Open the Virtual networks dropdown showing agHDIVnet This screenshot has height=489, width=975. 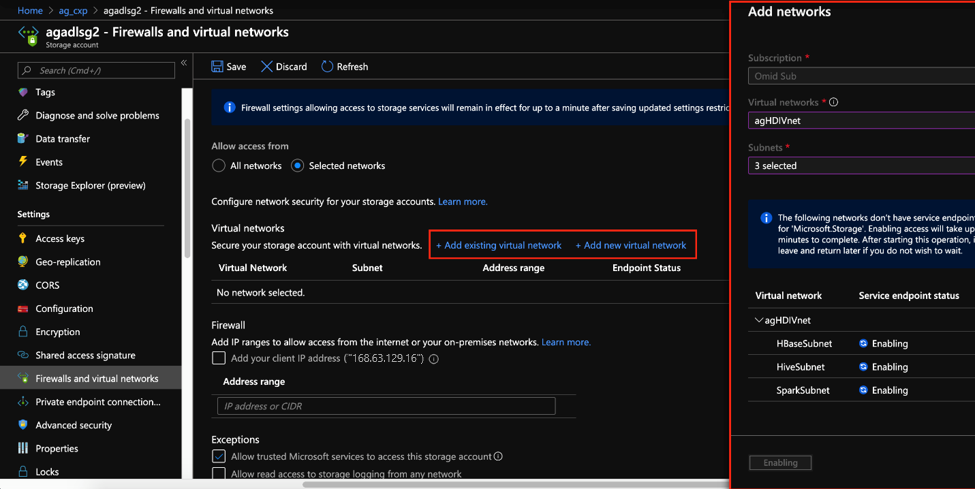pyautogui.click(x=861, y=121)
